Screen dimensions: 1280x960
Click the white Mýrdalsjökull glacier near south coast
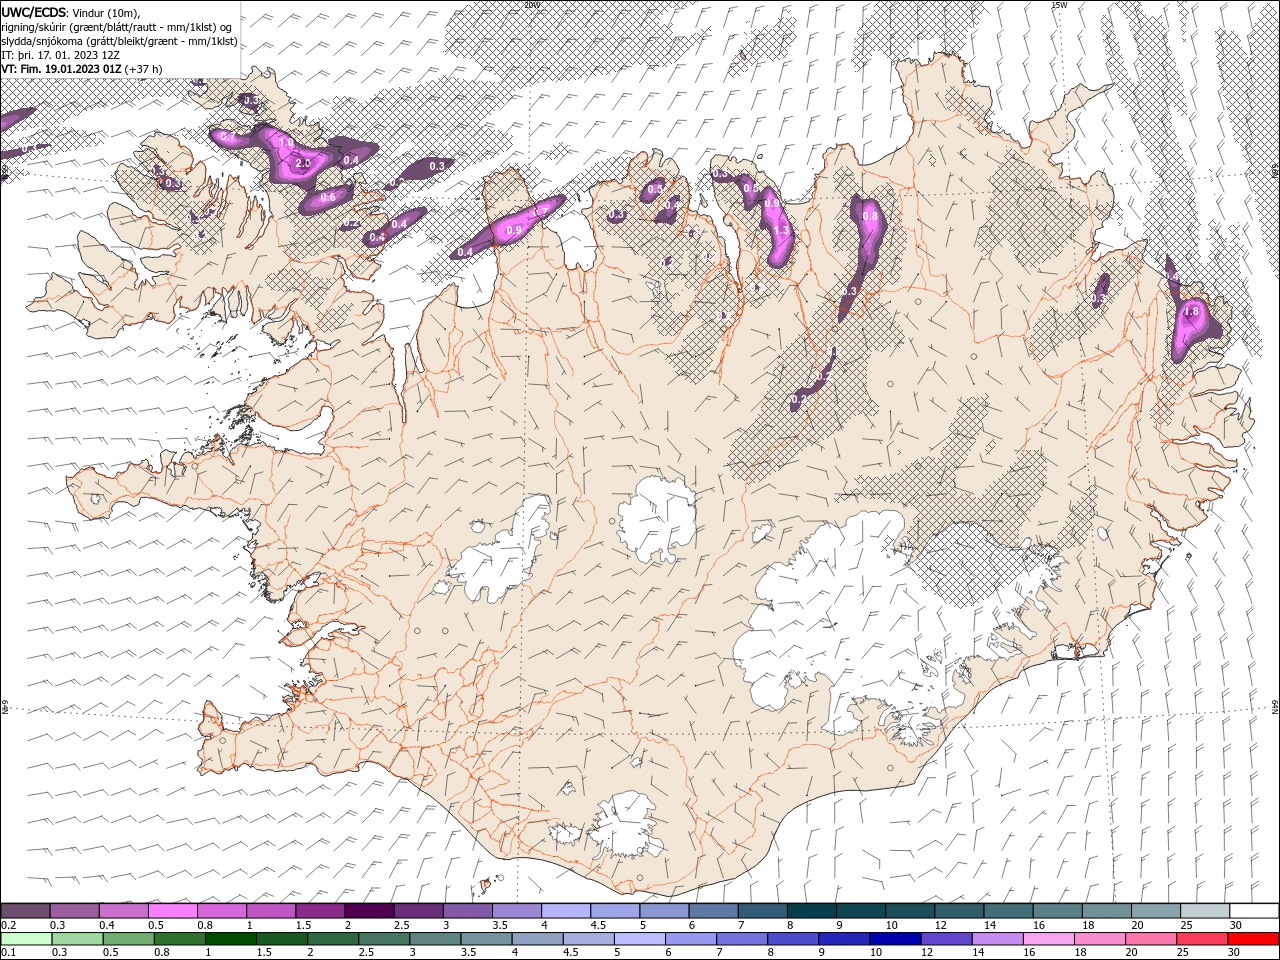point(627,825)
